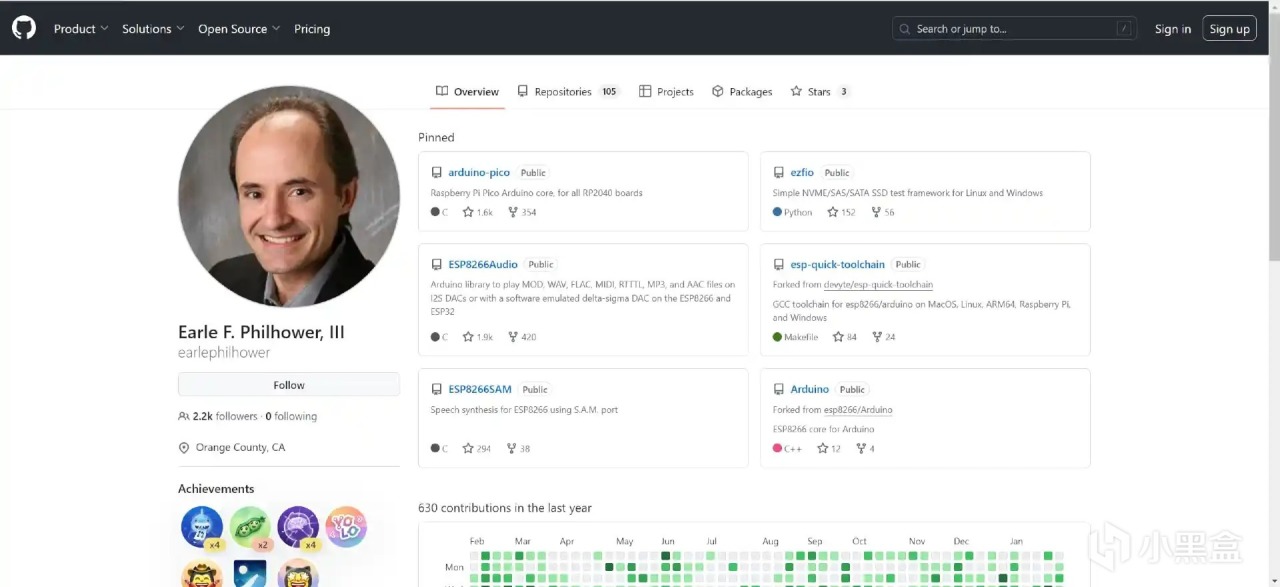
Task: Click the GitHub logo icon
Action: 24,28
